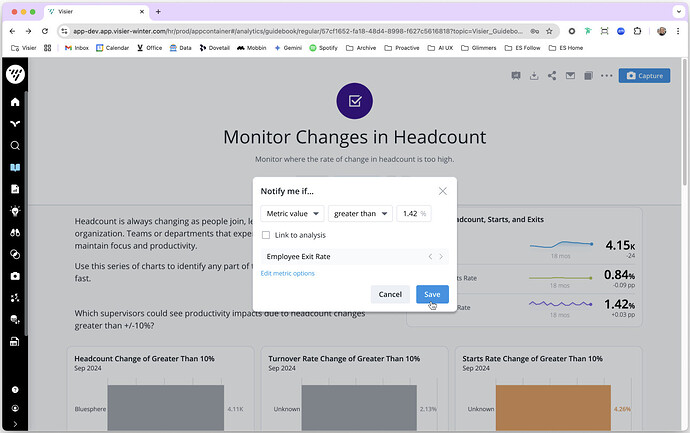Image resolution: width=690 pixels, height=433 pixels.
Task: Go to next metric with the right chevron
Action: pyautogui.click(x=441, y=257)
